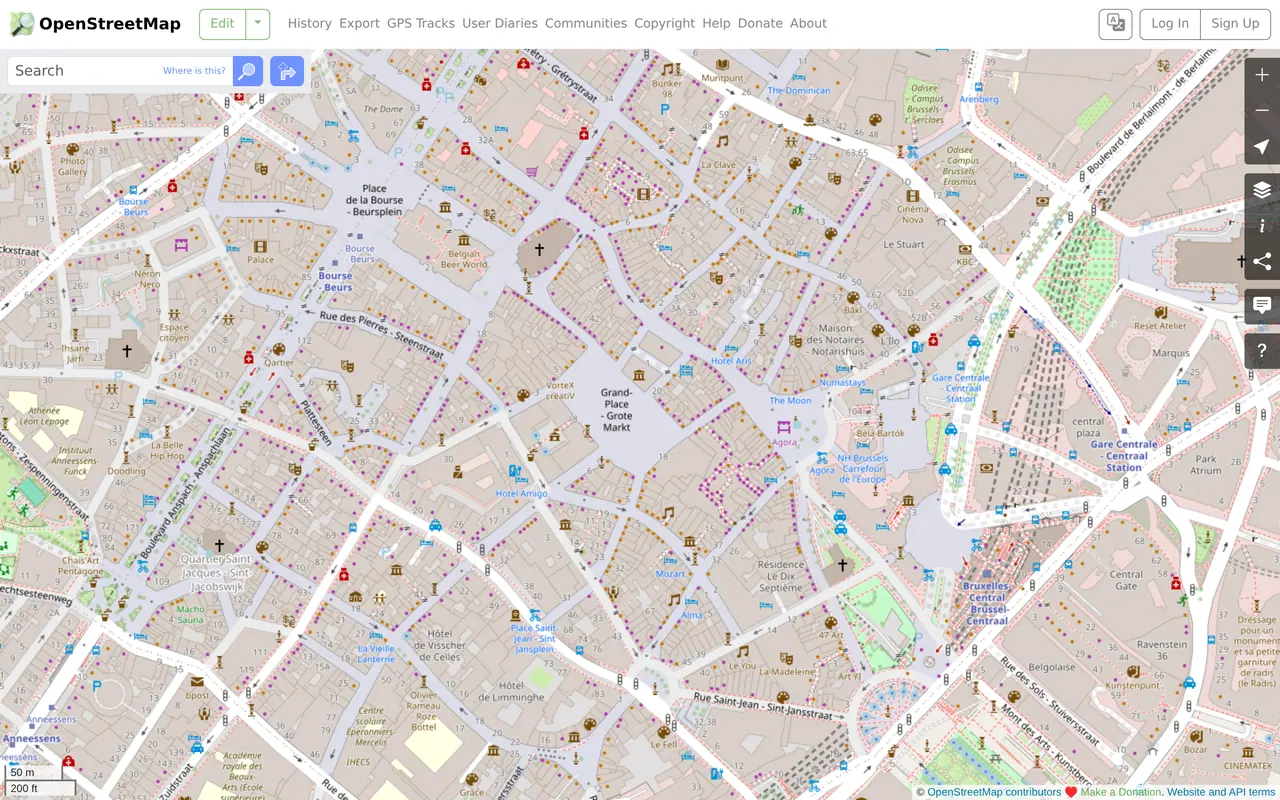This screenshot has width=1280, height=800.
Task: Open OpenStreetMap contributors attribution link
Action: point(994,792)
